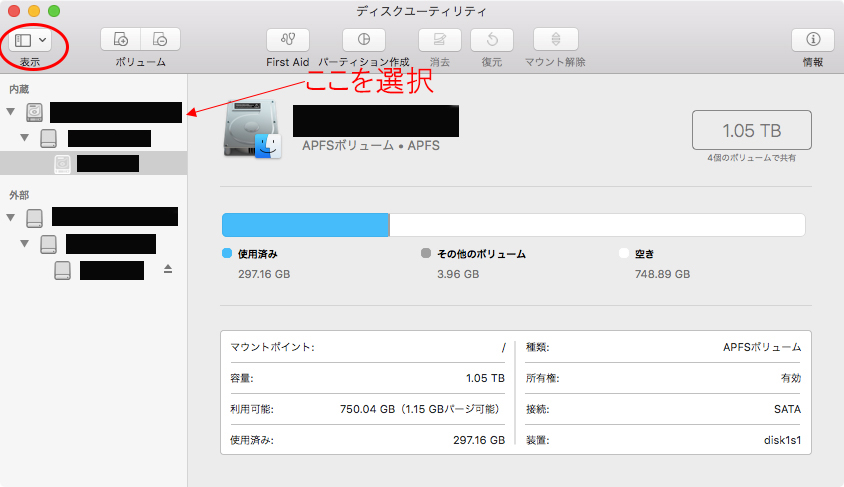Select the external volume drive icon
This screenshot has width=844, height=487.
(62, 270)
